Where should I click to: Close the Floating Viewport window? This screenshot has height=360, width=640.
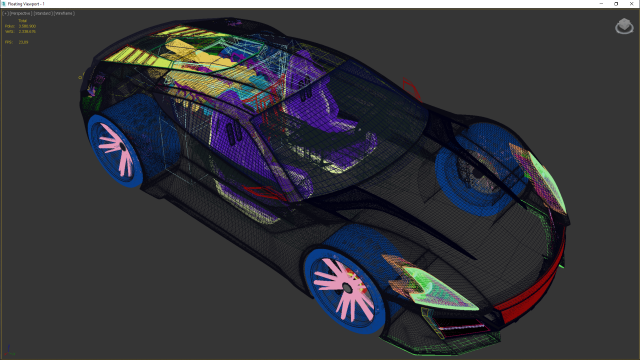(x=631, y=4)
